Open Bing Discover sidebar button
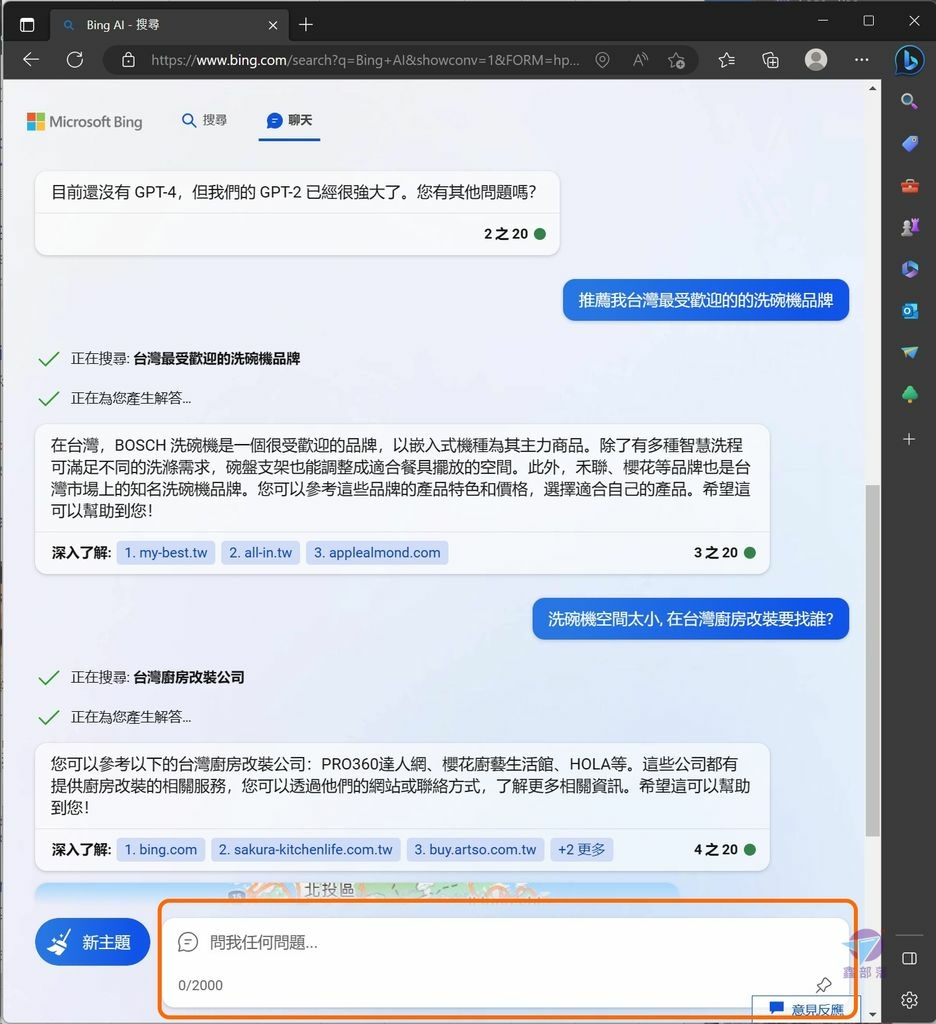This screenshot has height=1024, width=936. [909, 60]
